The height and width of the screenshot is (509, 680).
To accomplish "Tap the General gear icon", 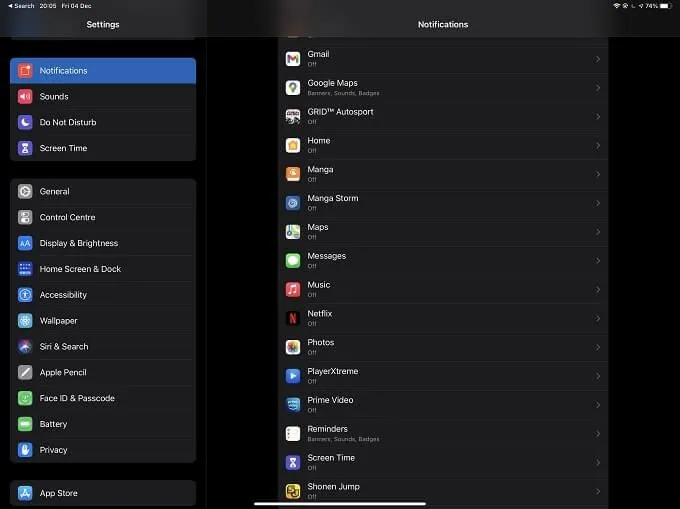I will click(25, 191).
